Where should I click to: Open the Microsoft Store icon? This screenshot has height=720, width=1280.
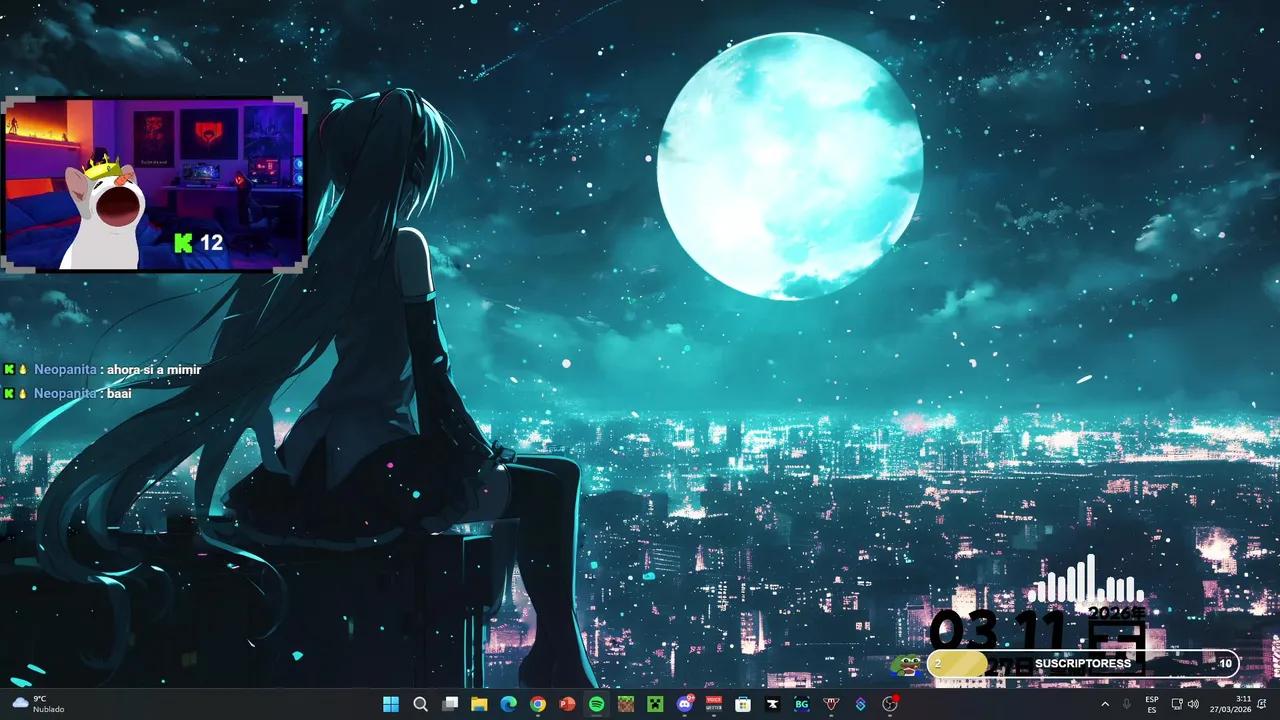743,704
